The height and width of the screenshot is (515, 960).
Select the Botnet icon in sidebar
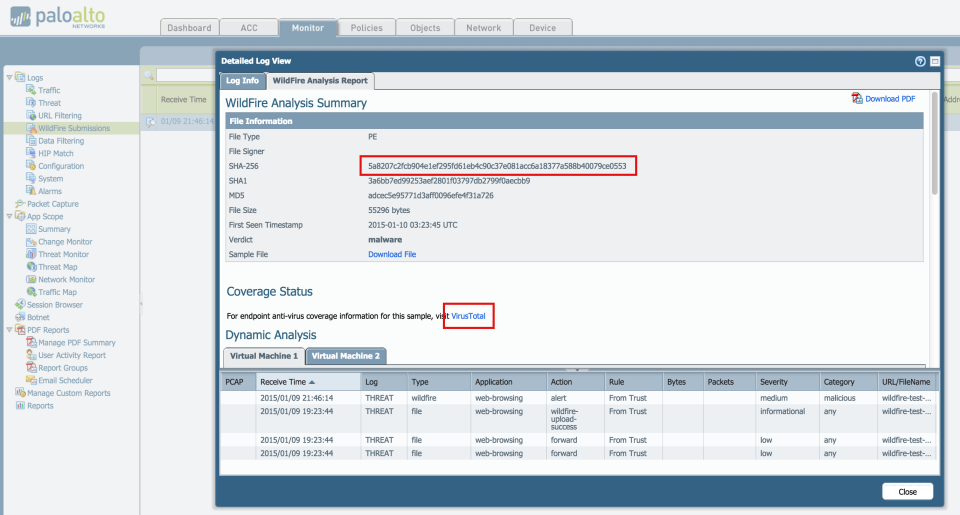pyautogui.click(x=20, y=317)
